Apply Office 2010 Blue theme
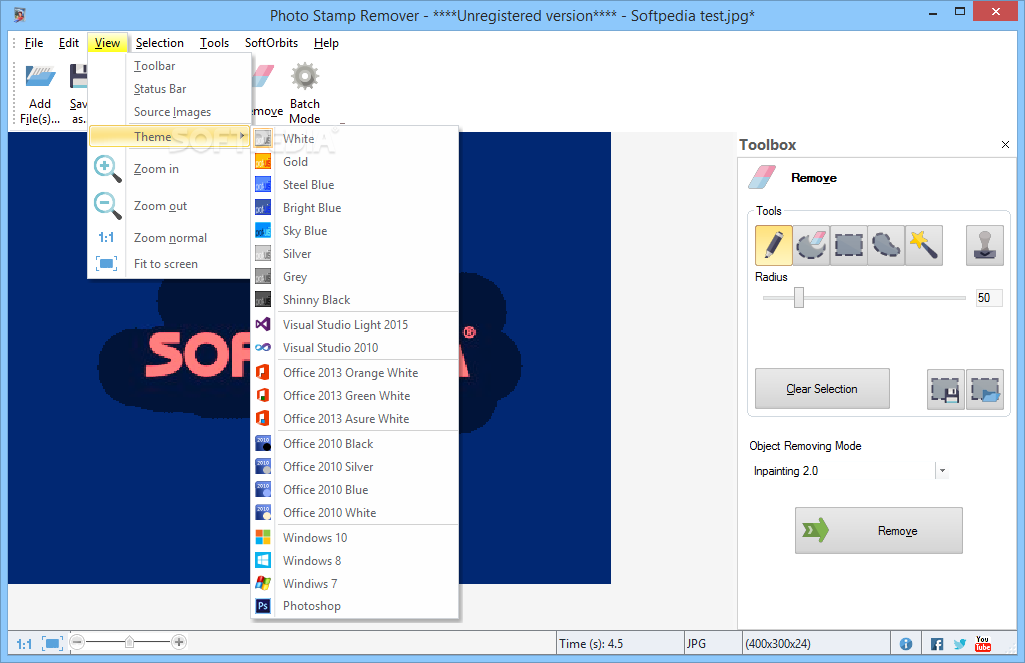Viewport: 1025px width, 663px height. coord(355,489)
